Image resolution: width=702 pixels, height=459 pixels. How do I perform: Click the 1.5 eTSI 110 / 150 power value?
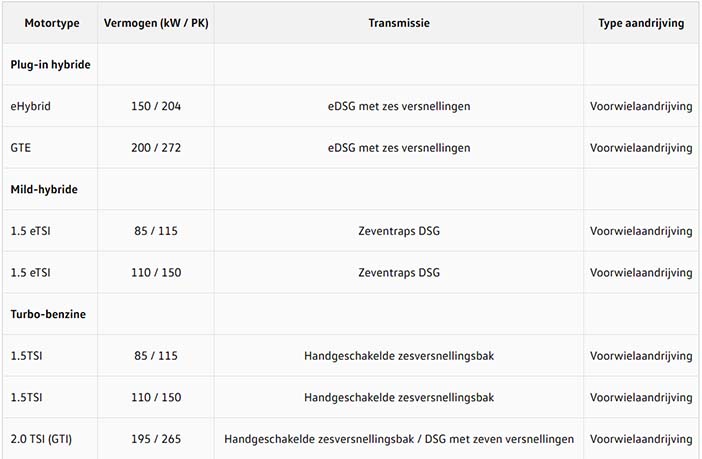click(156, 272)
